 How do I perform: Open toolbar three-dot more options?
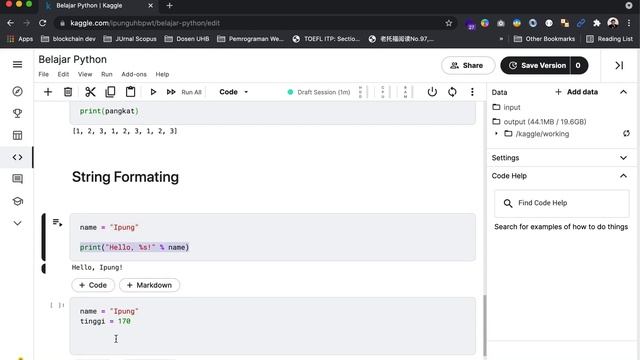[472, 92]
